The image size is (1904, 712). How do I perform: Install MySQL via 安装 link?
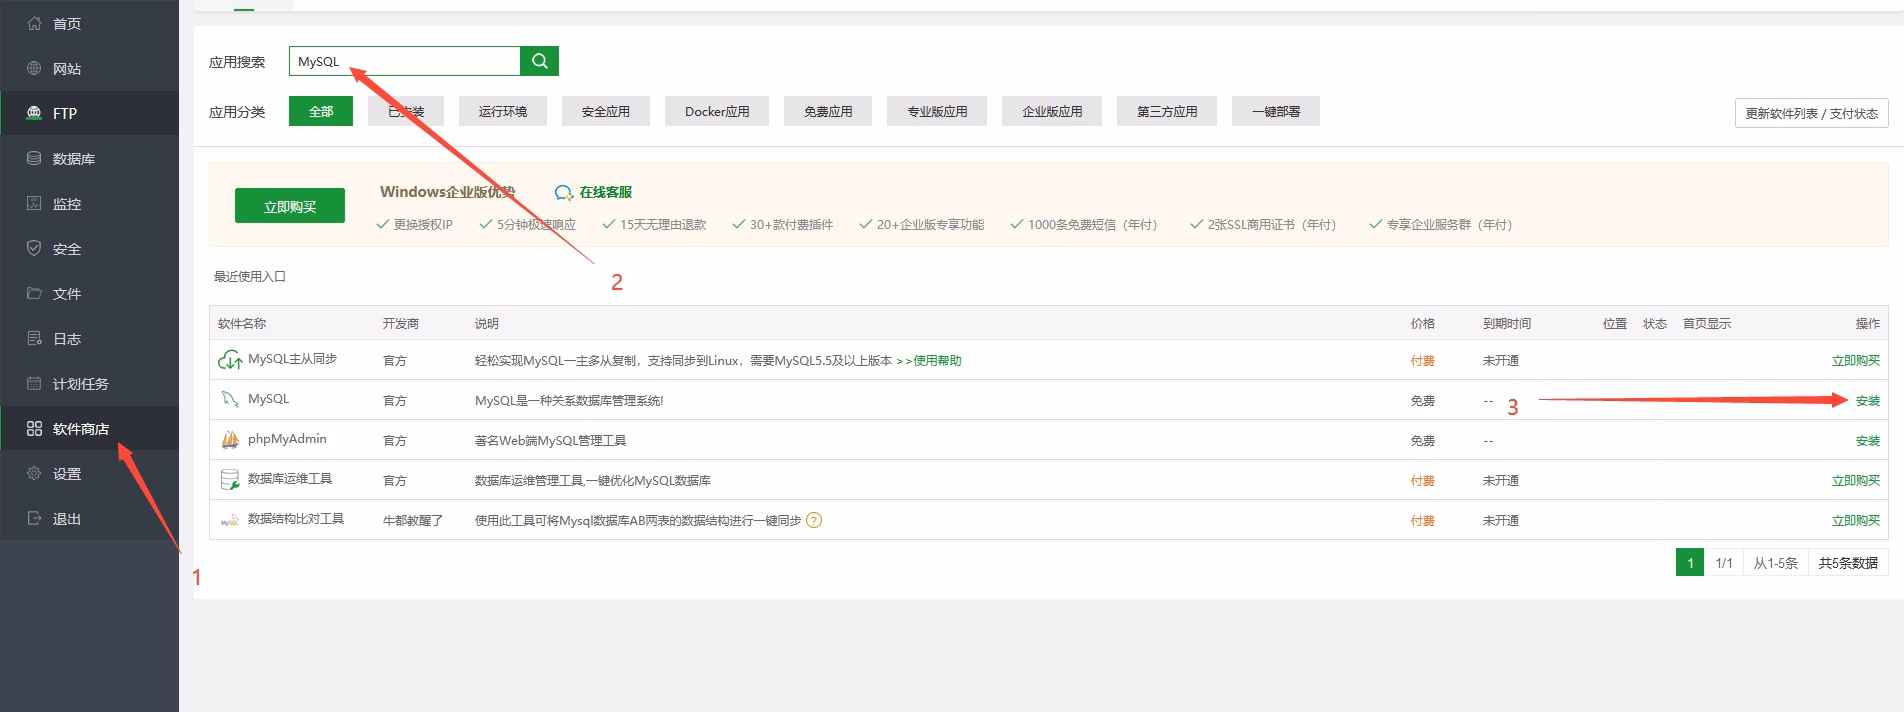coord(1867,401)
